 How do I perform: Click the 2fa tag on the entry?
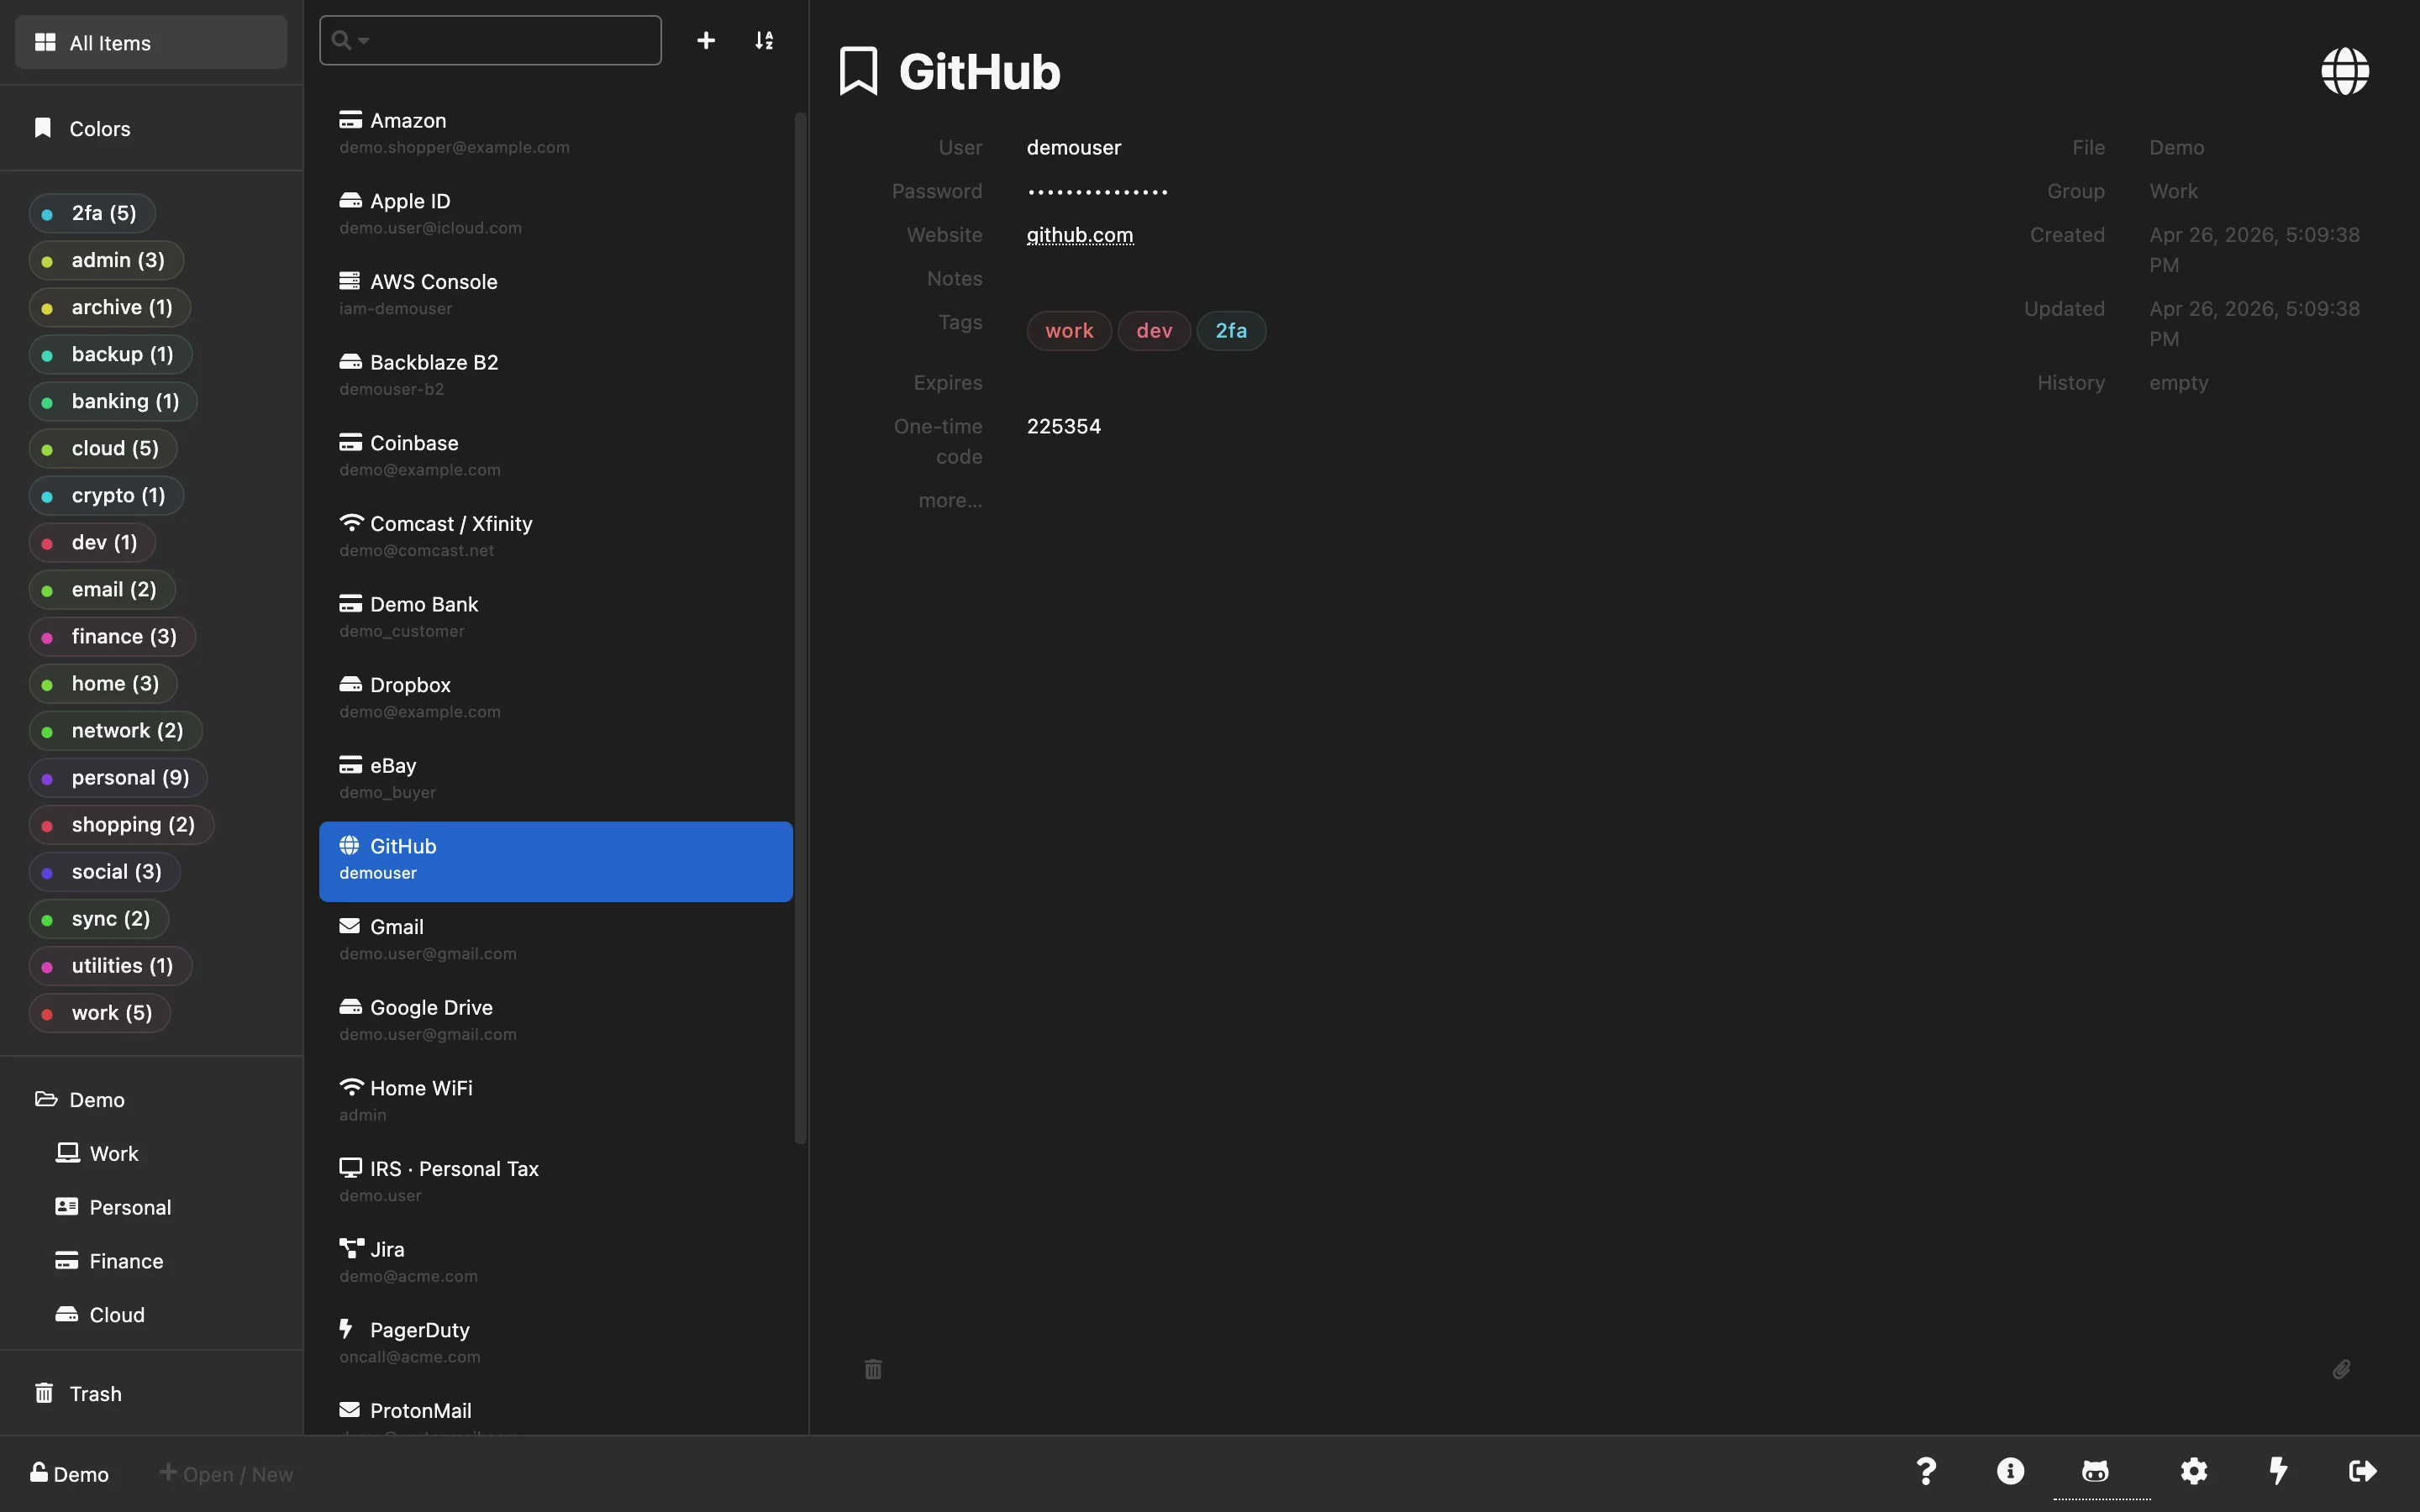1231,331
